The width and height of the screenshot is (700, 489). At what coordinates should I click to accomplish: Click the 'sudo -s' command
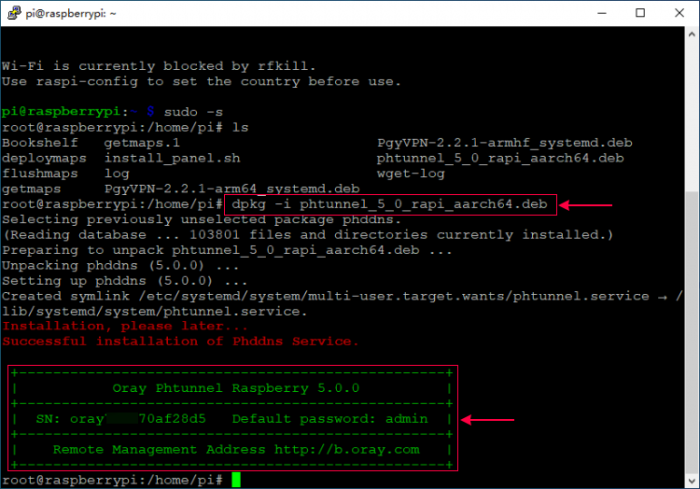coord(193,112)
